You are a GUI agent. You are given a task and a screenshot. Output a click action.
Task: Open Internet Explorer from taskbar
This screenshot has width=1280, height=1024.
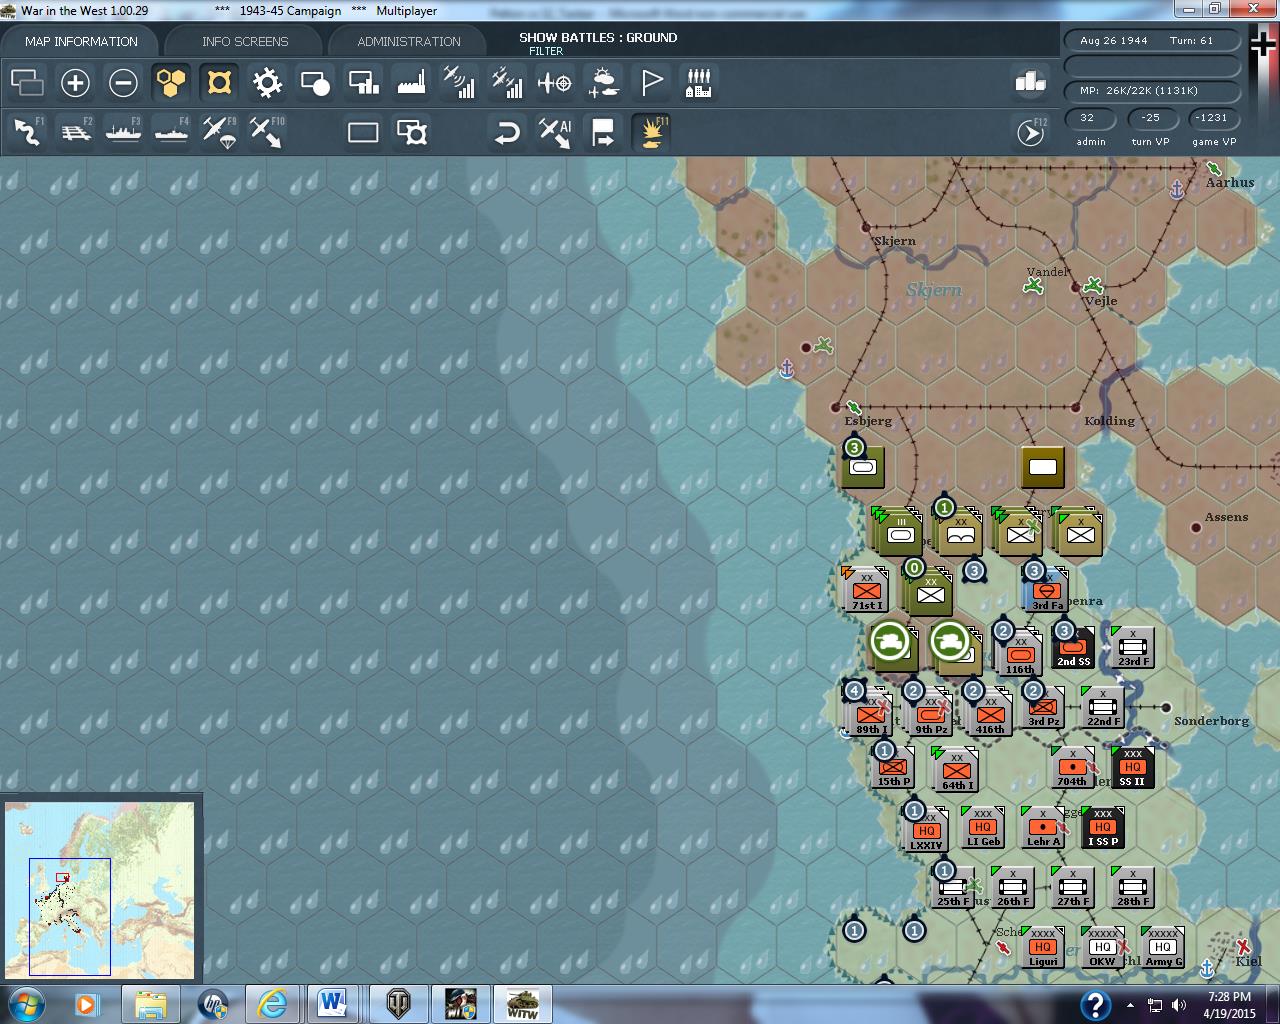coord(271,1003)
